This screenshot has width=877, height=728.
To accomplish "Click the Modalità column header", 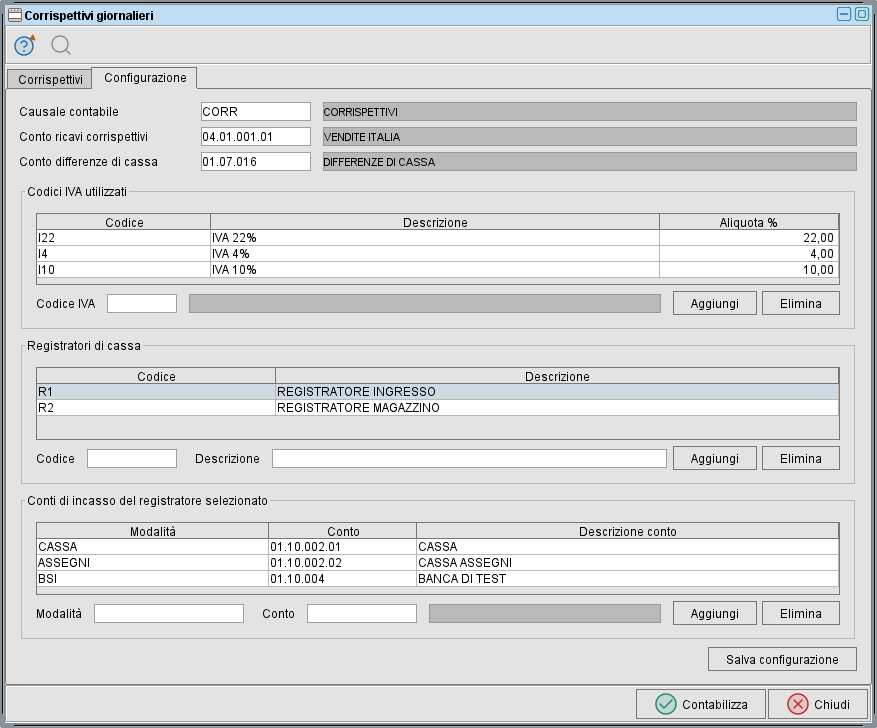I will point(152,531).
